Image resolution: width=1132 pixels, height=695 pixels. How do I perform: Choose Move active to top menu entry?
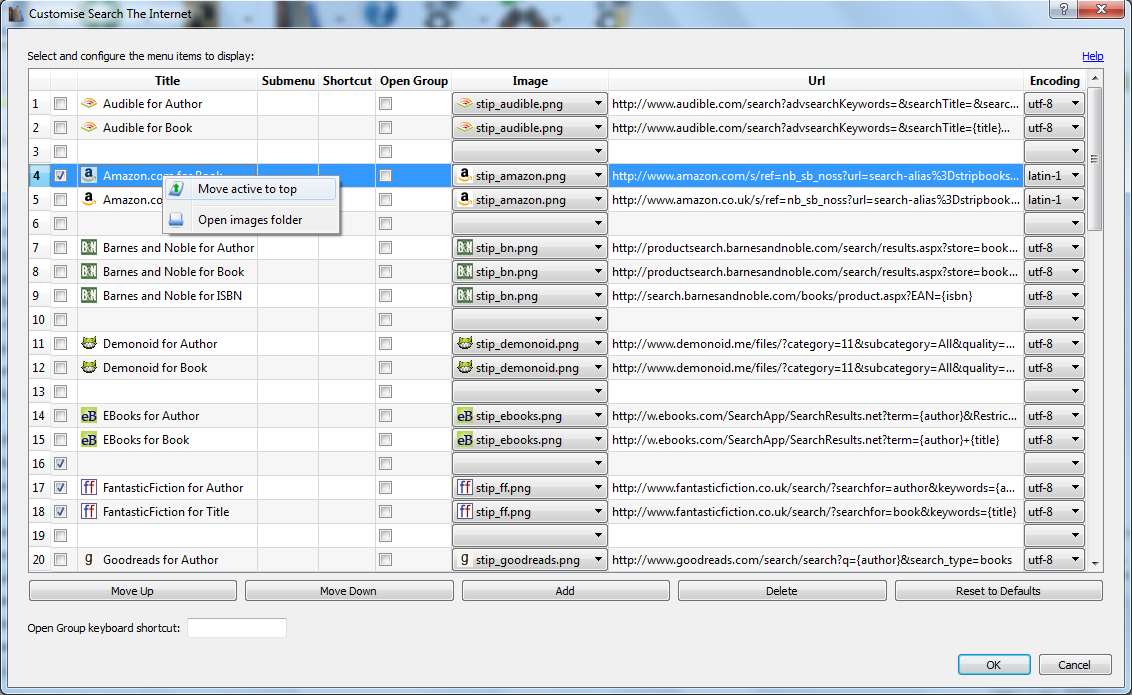pyautogui.click(x=251, y=189)
